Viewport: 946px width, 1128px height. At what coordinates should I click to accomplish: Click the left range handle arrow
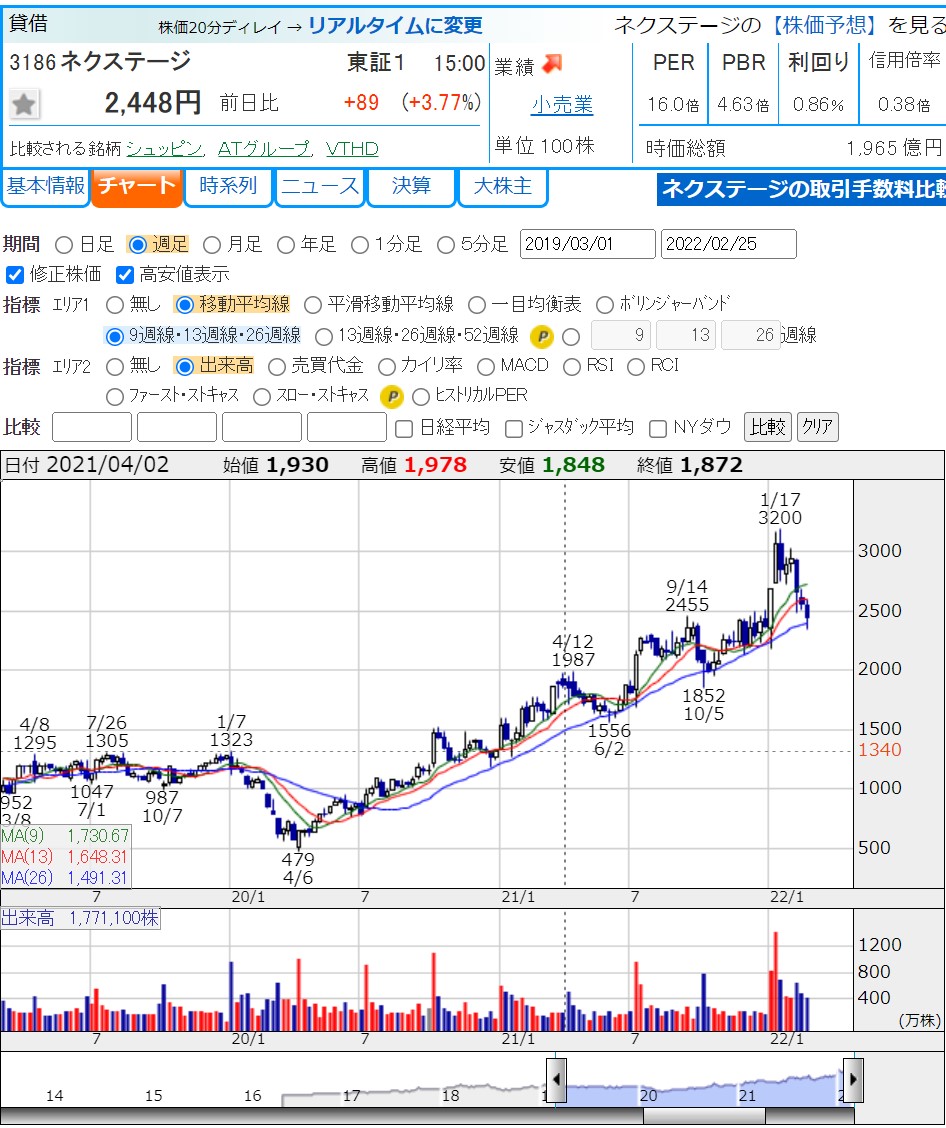pyautogui.click(x=556, y=1080)
